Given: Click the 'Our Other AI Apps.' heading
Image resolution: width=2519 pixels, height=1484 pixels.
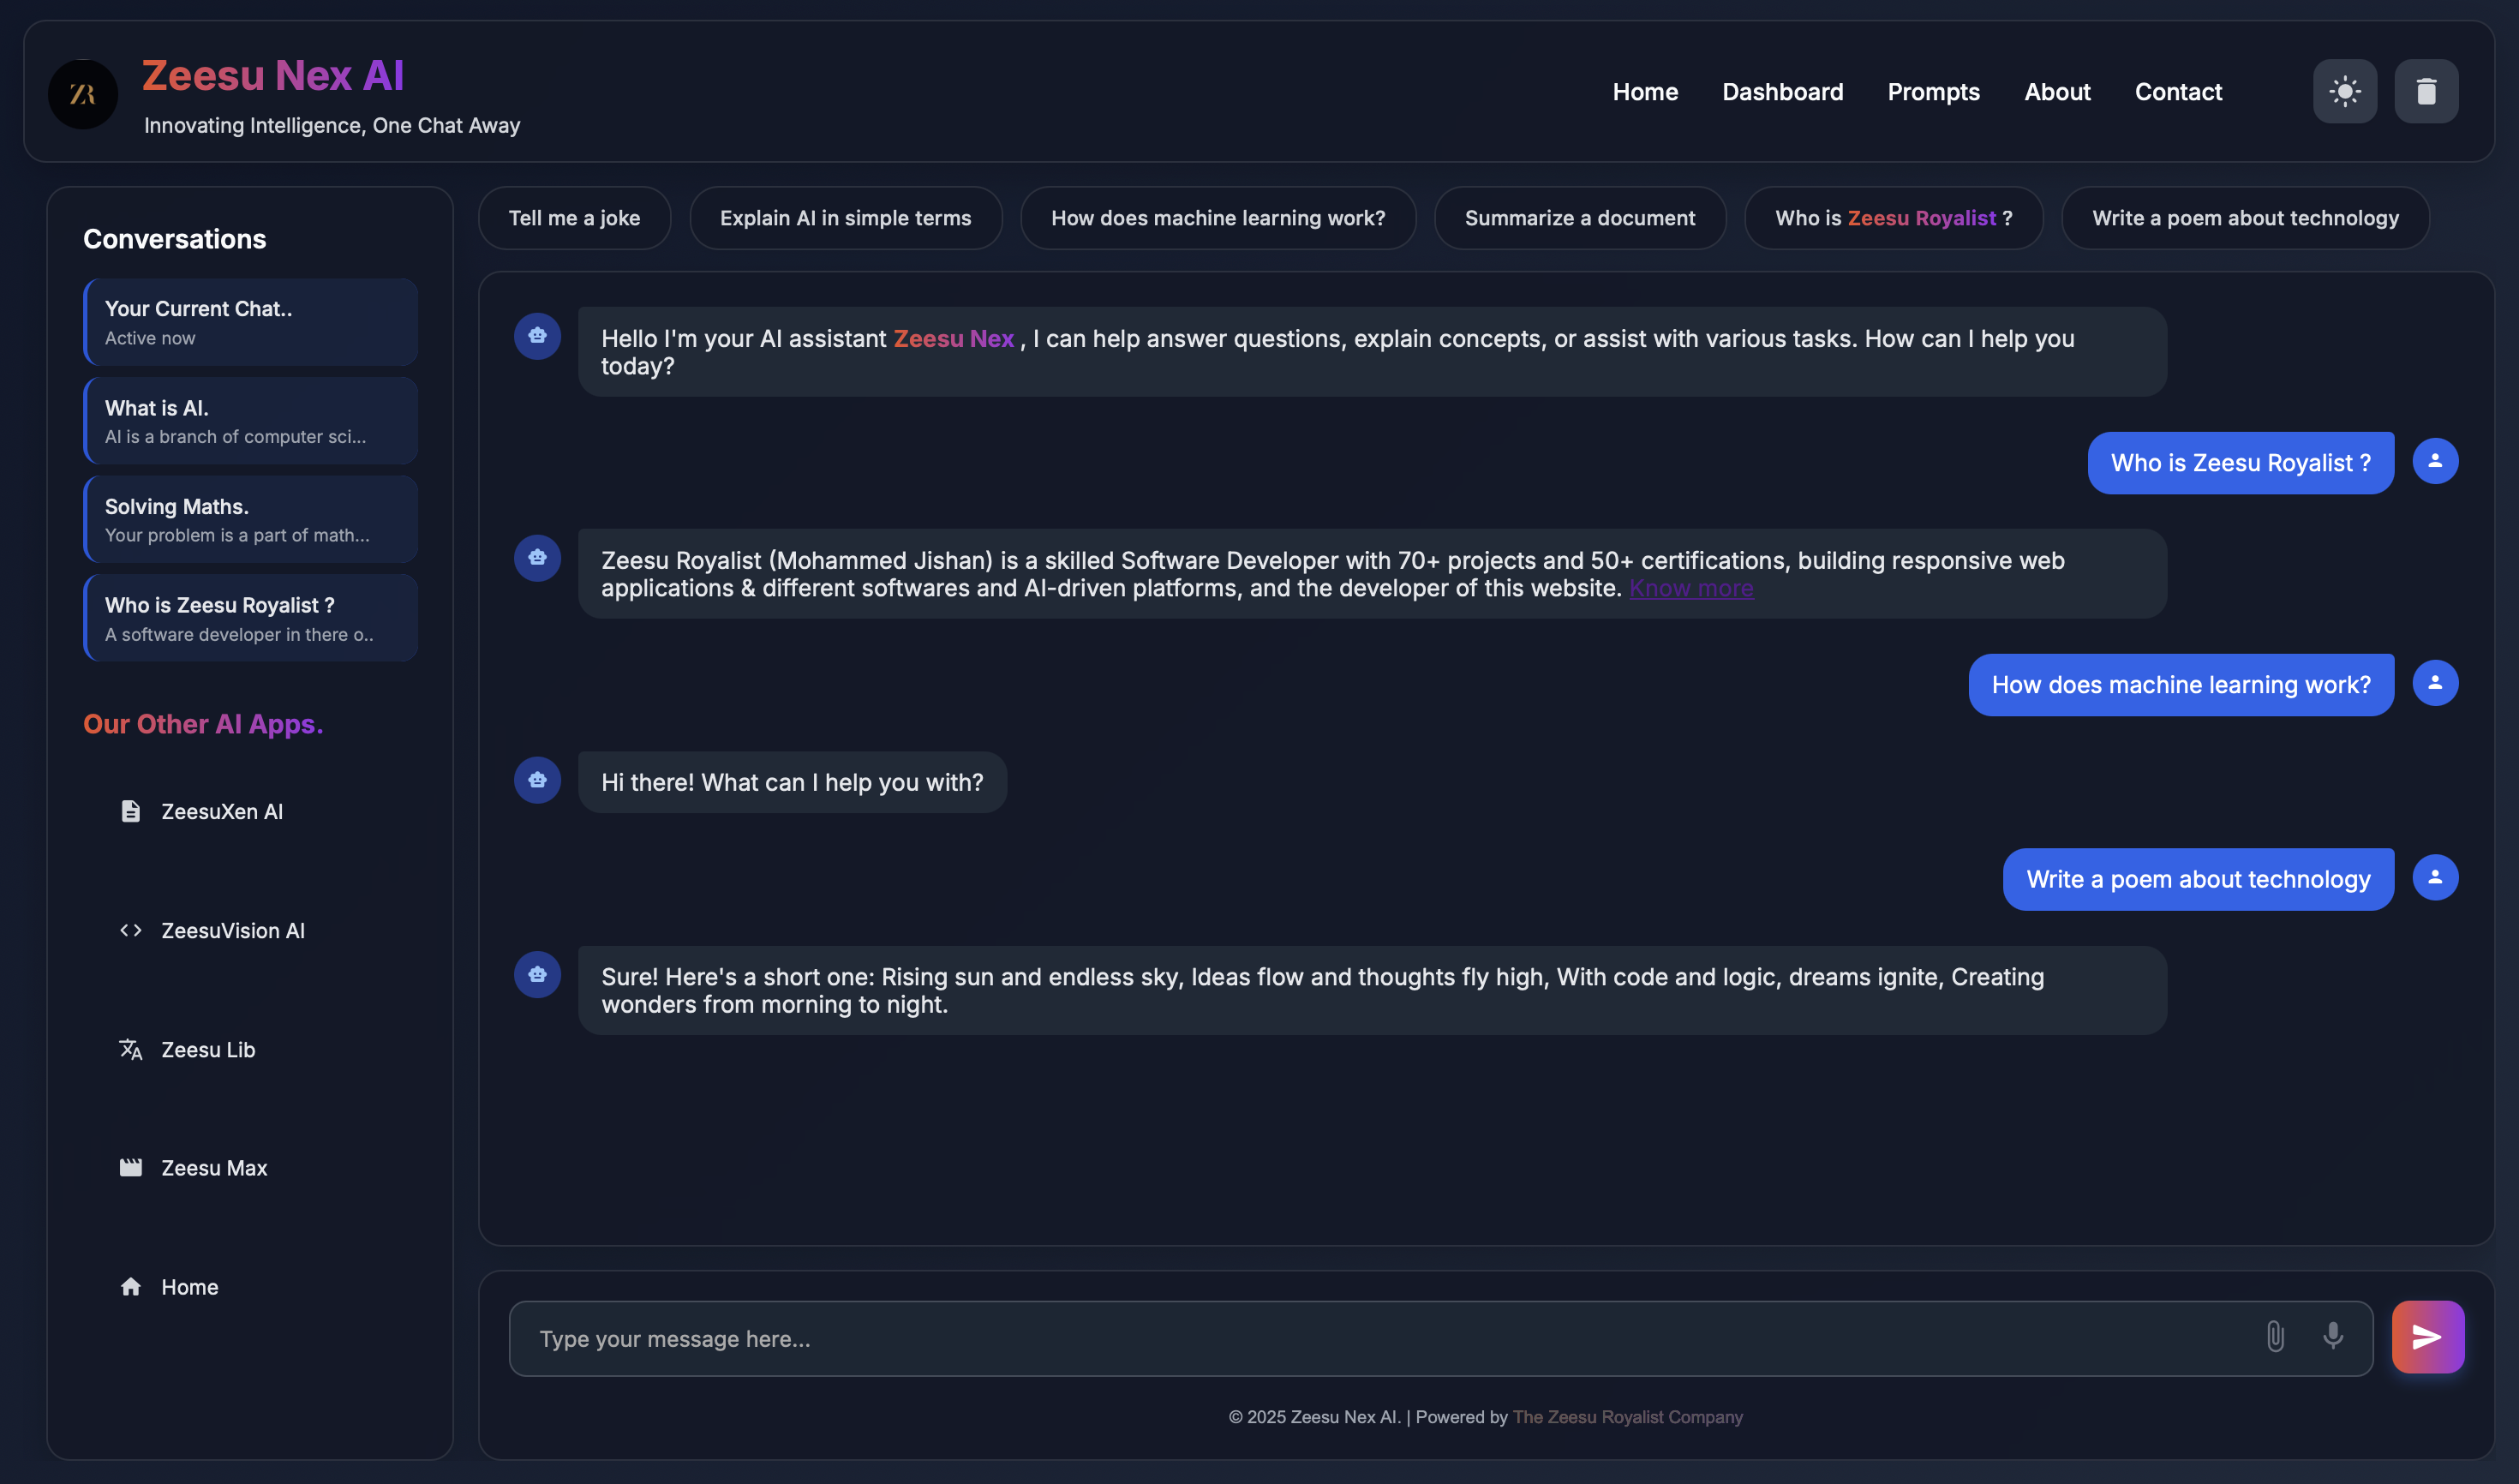Looking at the screenshot, I should (x=203, y=724).
